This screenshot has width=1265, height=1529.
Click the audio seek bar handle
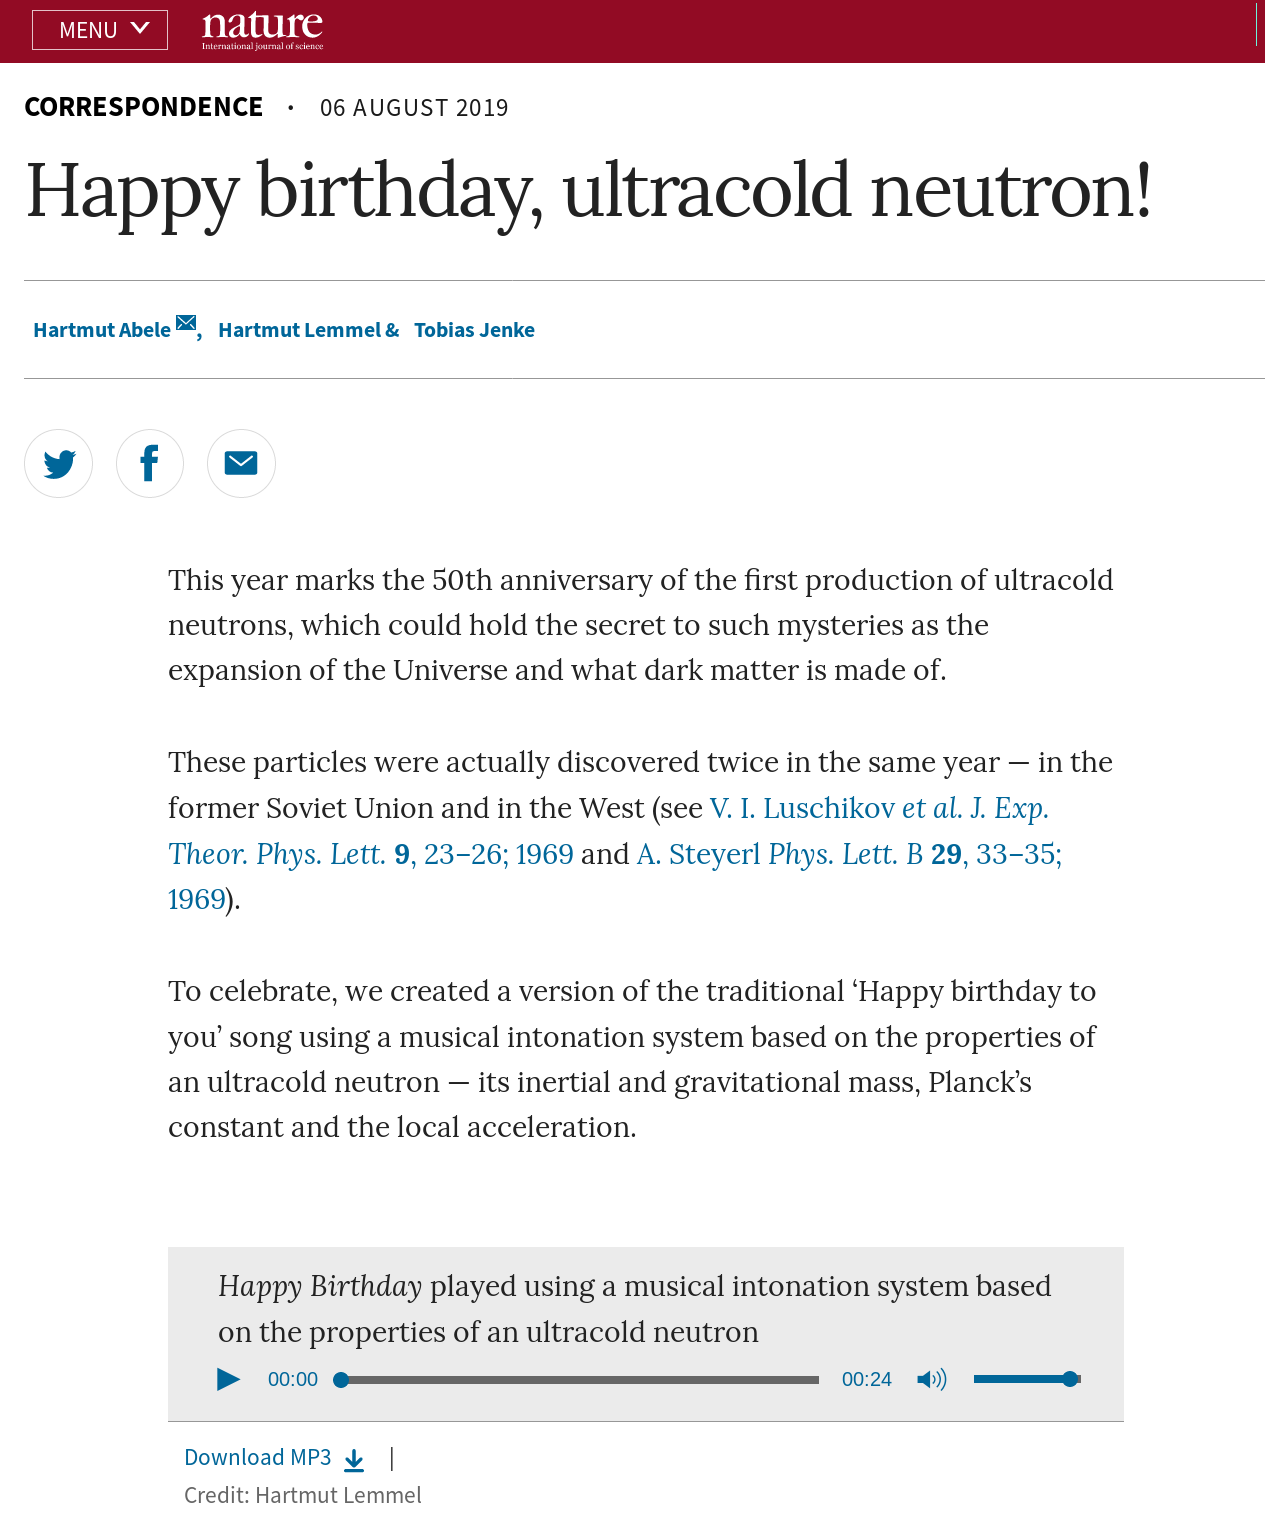pyautogui.click(x=341, y=1380)
